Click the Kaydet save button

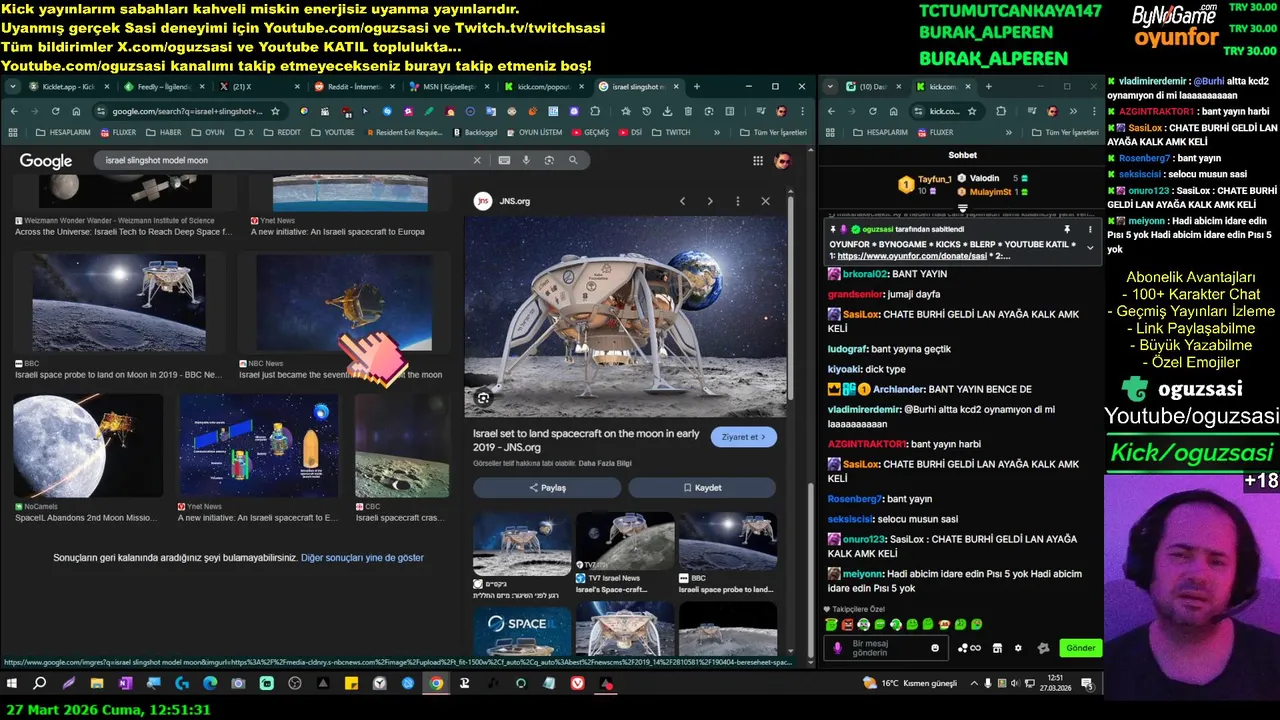point(702,488)
